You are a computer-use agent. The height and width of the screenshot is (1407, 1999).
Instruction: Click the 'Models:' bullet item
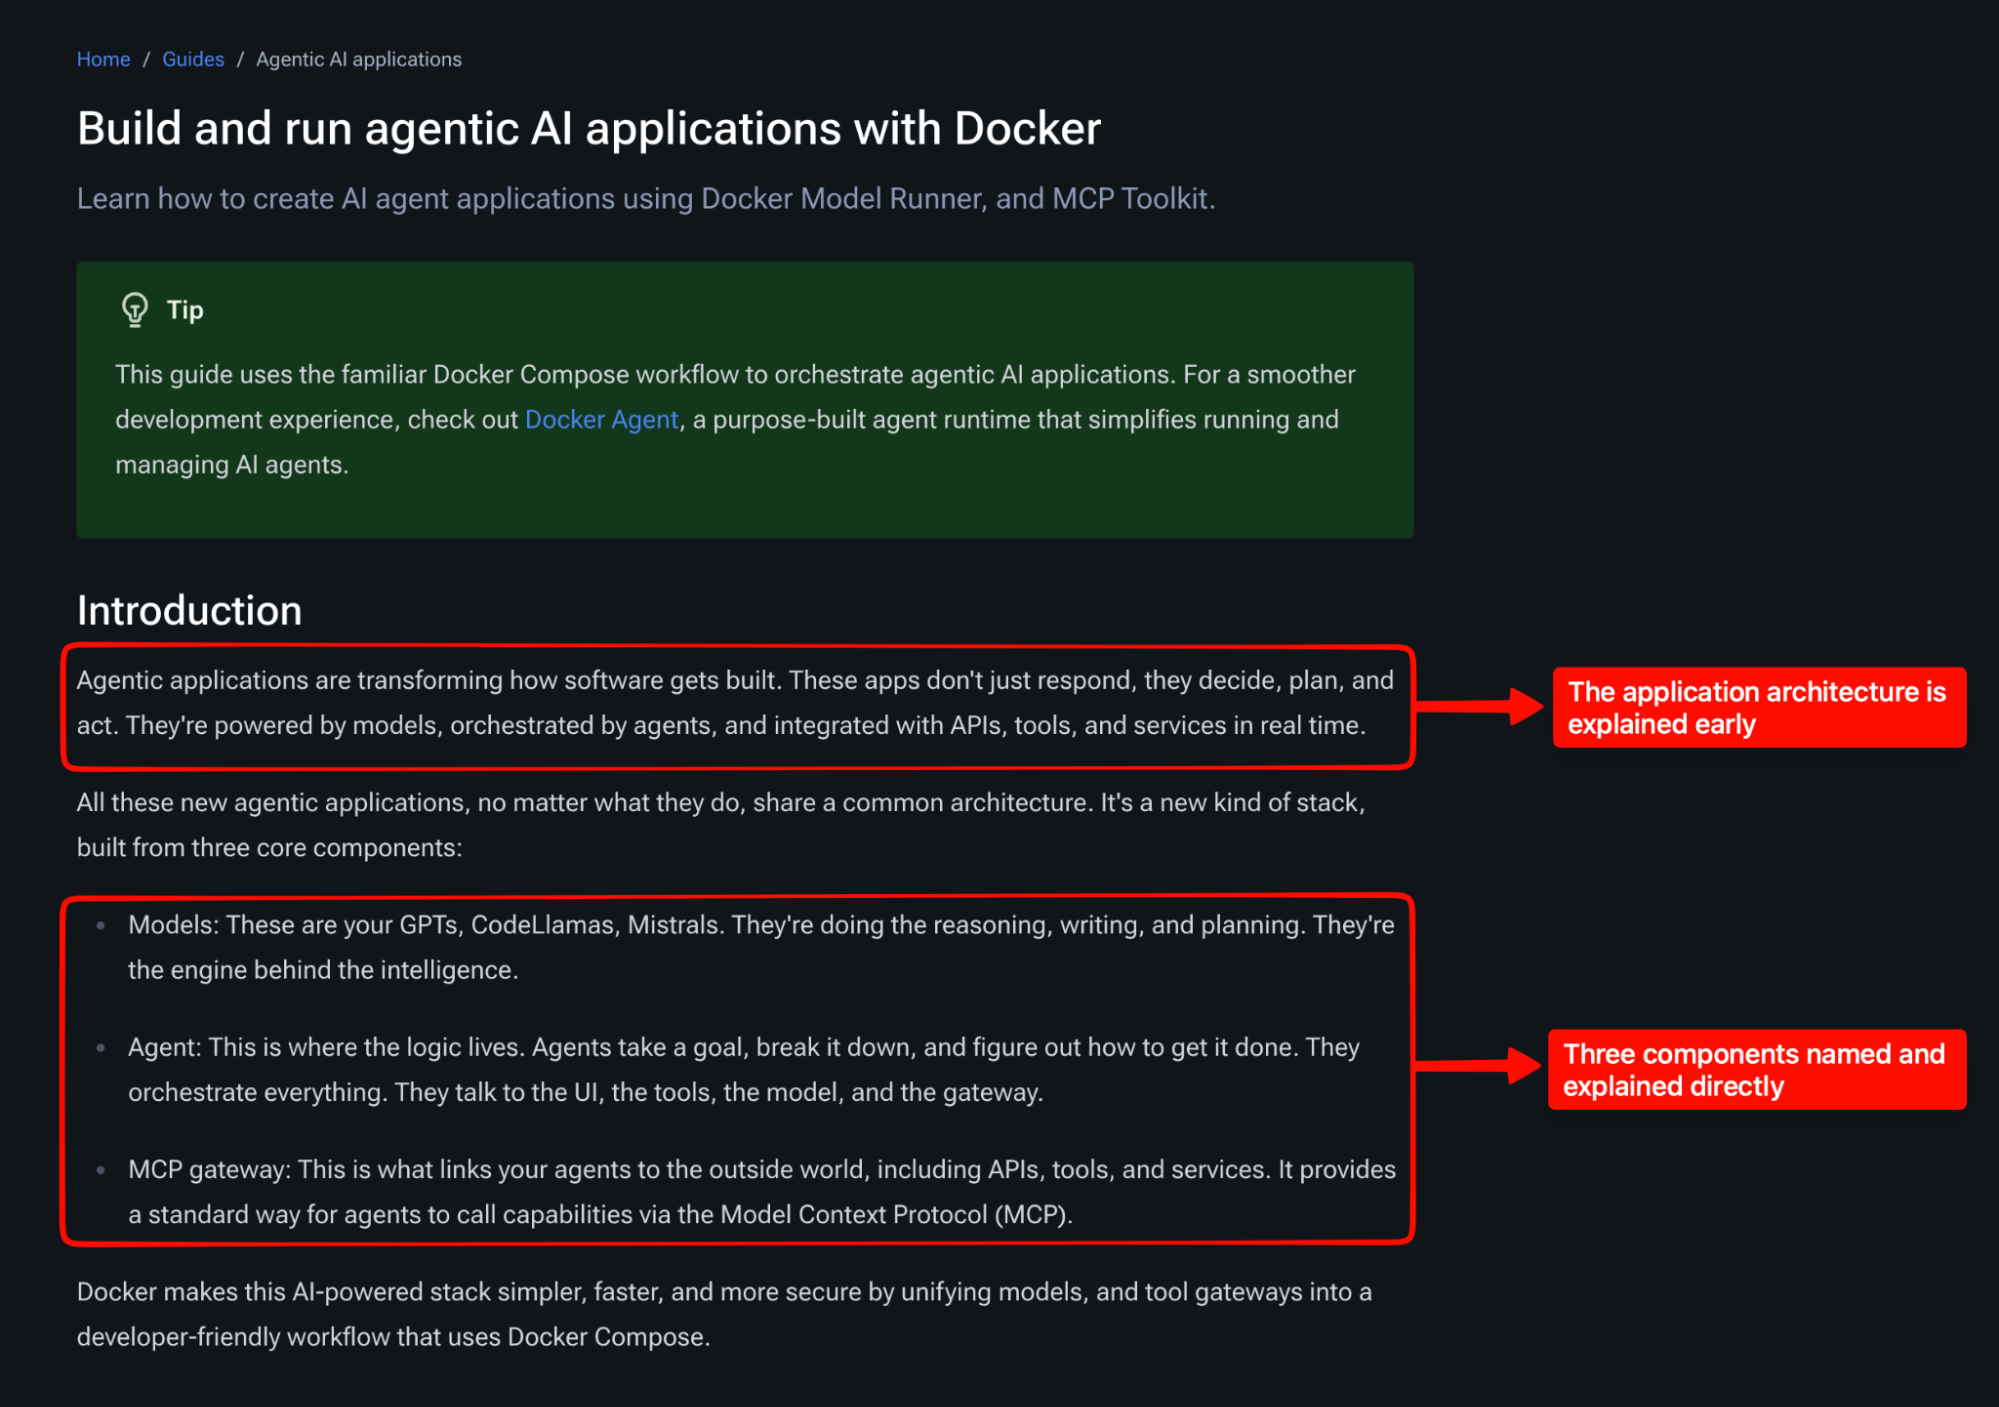761,947
